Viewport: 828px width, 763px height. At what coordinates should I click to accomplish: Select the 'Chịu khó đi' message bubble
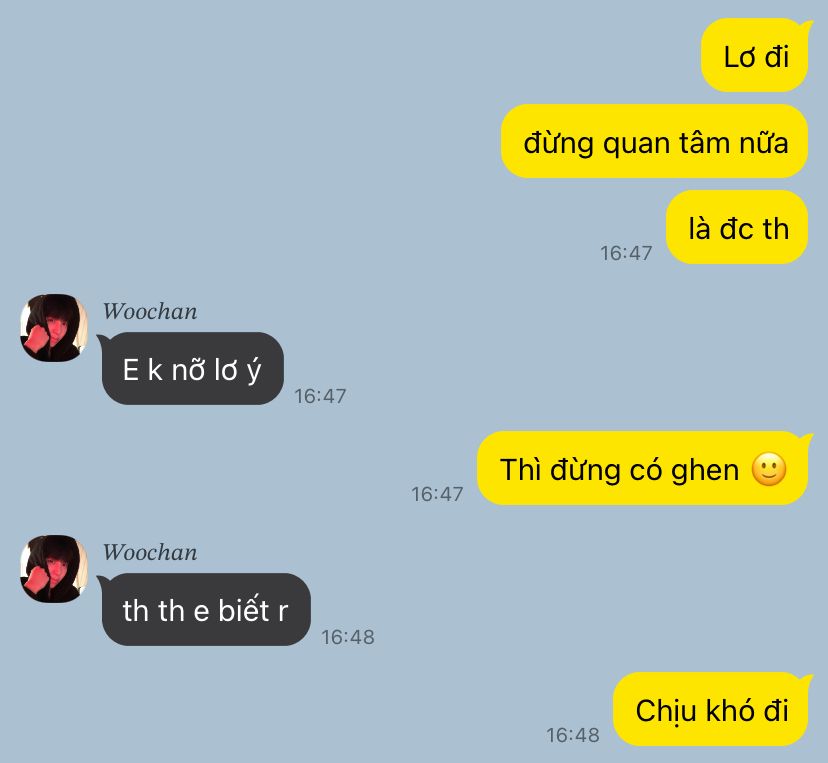(x=711, y=709)
